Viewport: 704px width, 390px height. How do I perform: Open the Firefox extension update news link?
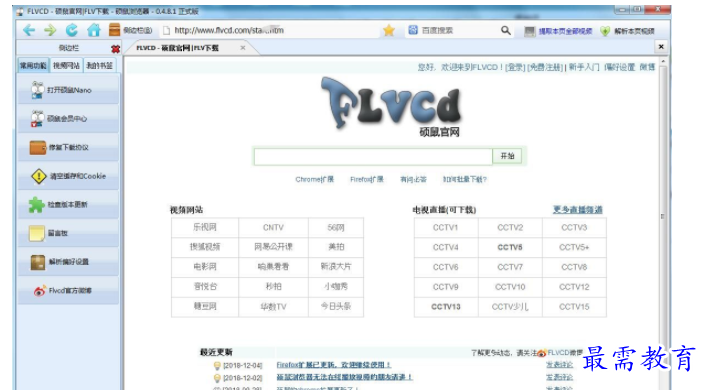(334, 365)
